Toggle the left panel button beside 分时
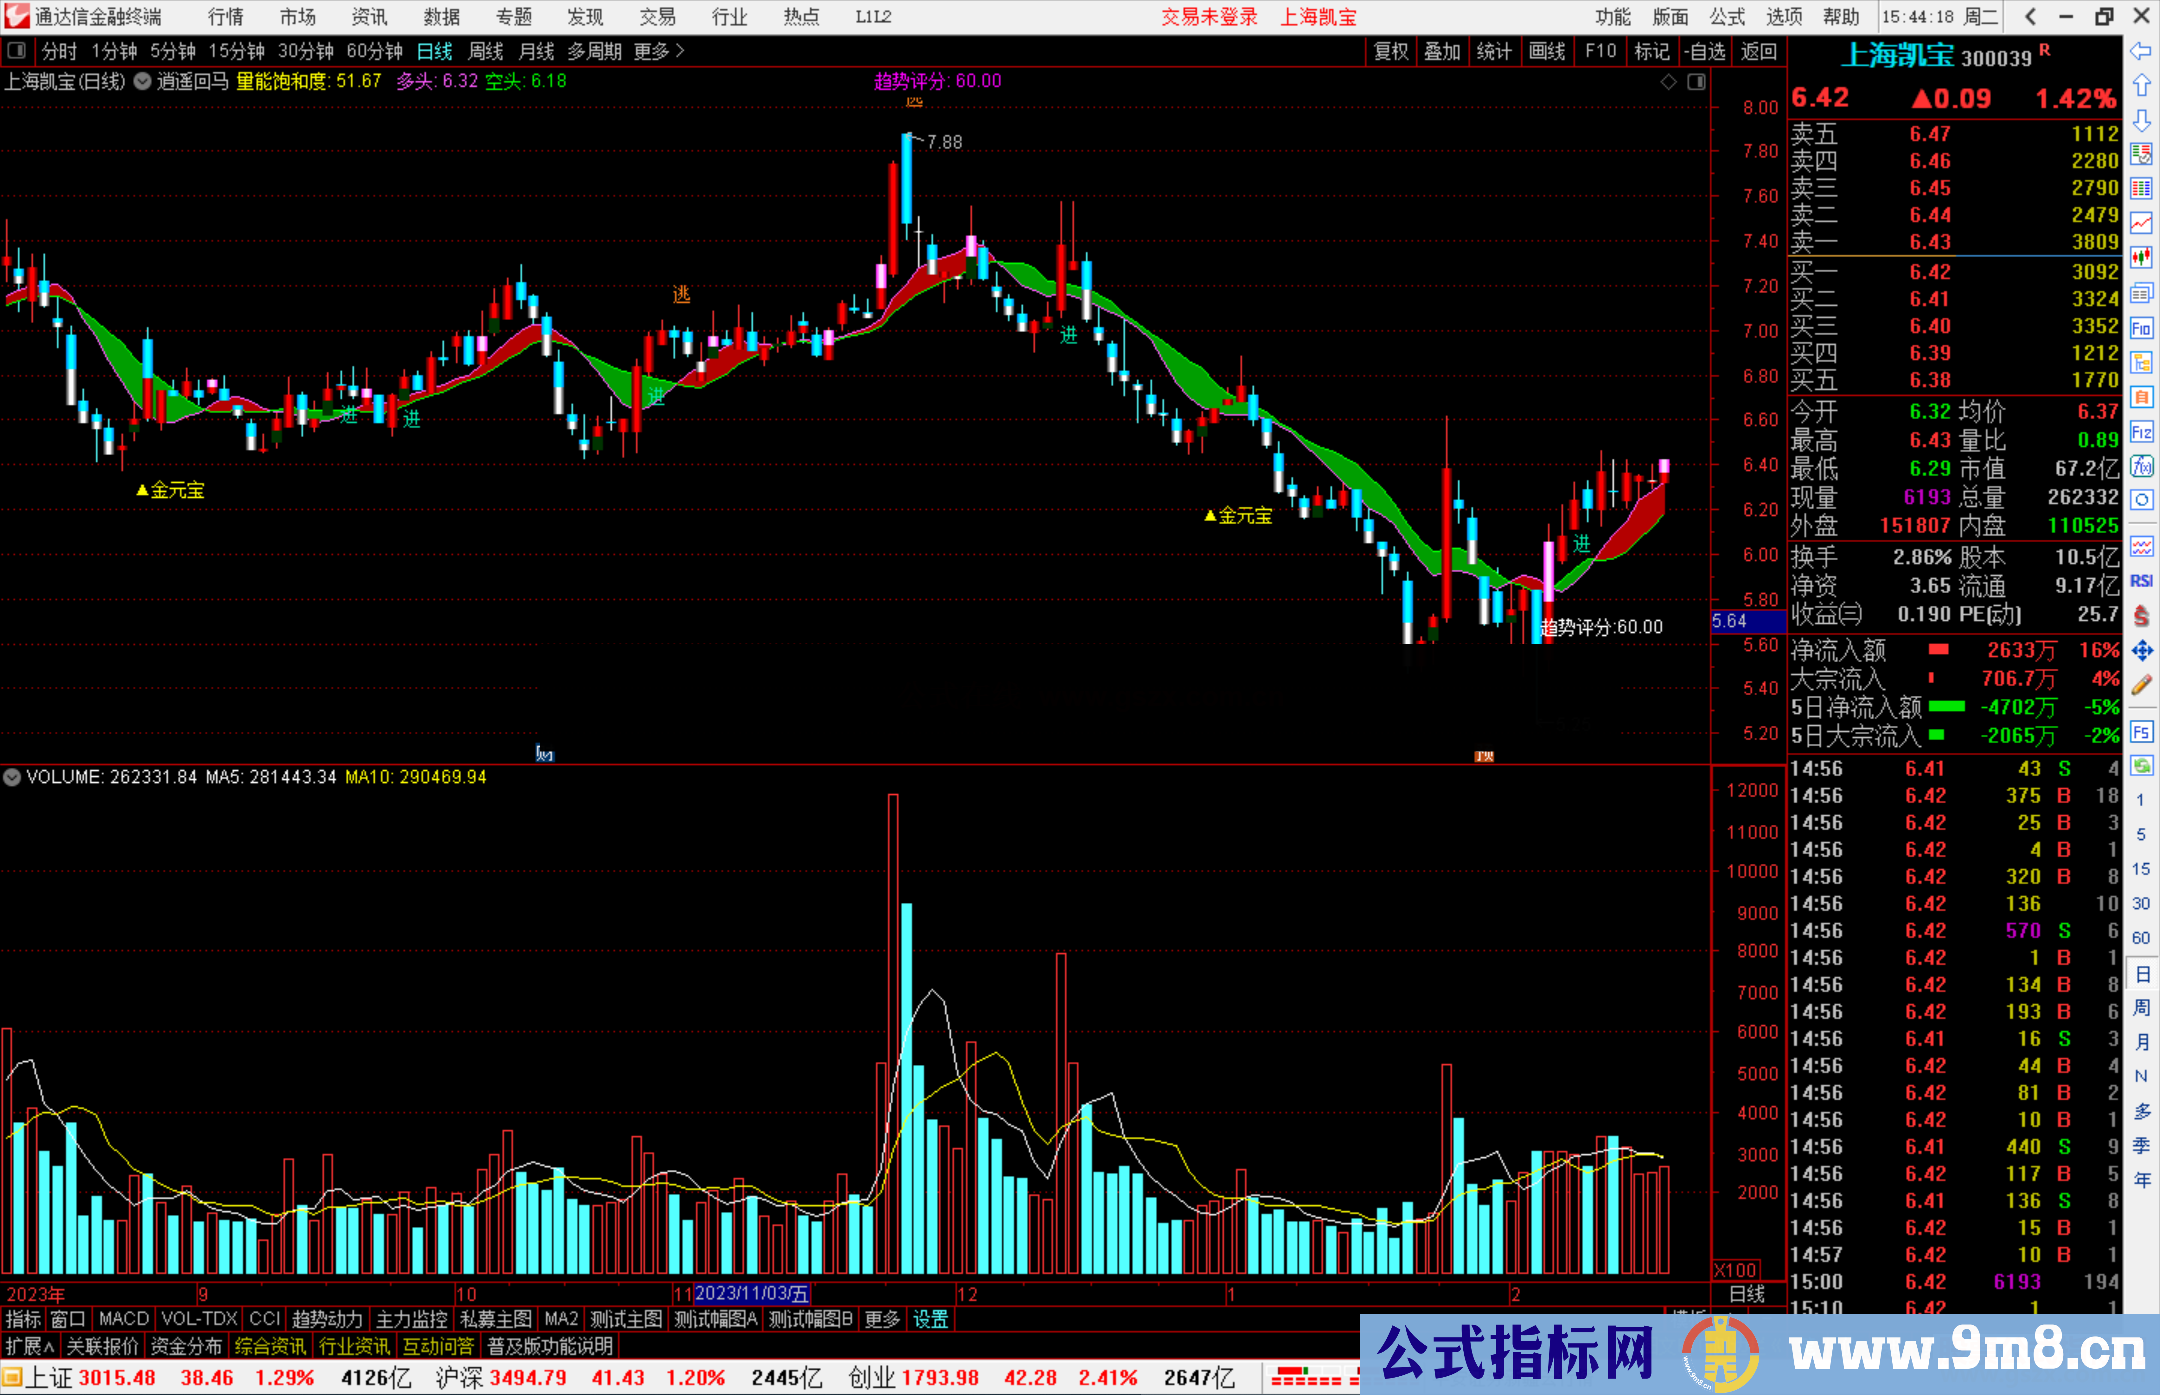This screenshot has height=1395, width=2160. click(x=16, y=50)
